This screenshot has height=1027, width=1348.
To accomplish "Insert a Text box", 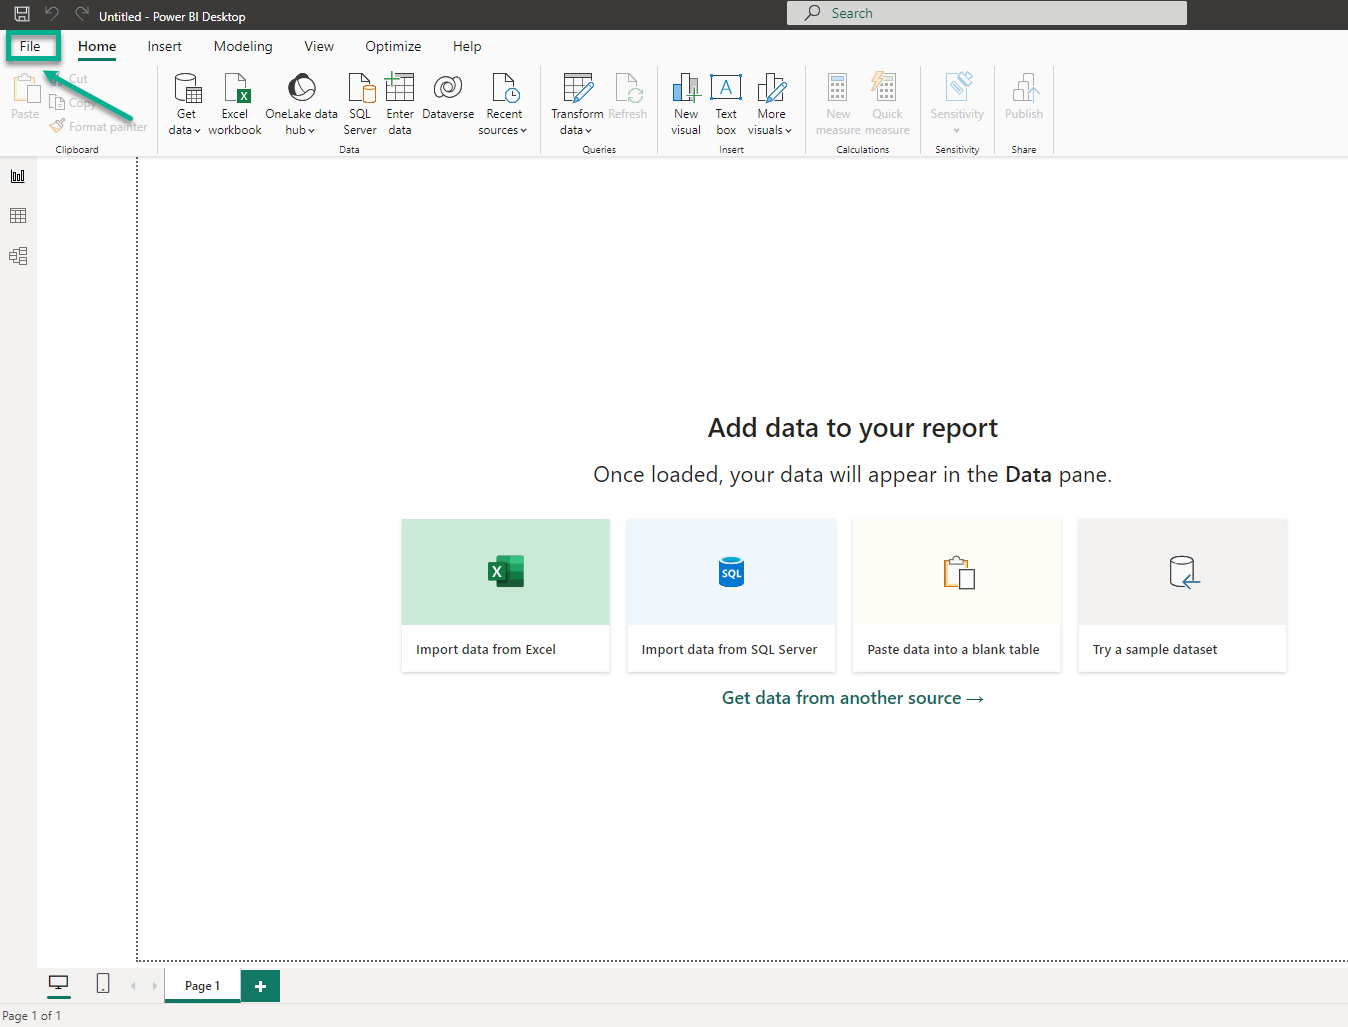I will point(726,90).
